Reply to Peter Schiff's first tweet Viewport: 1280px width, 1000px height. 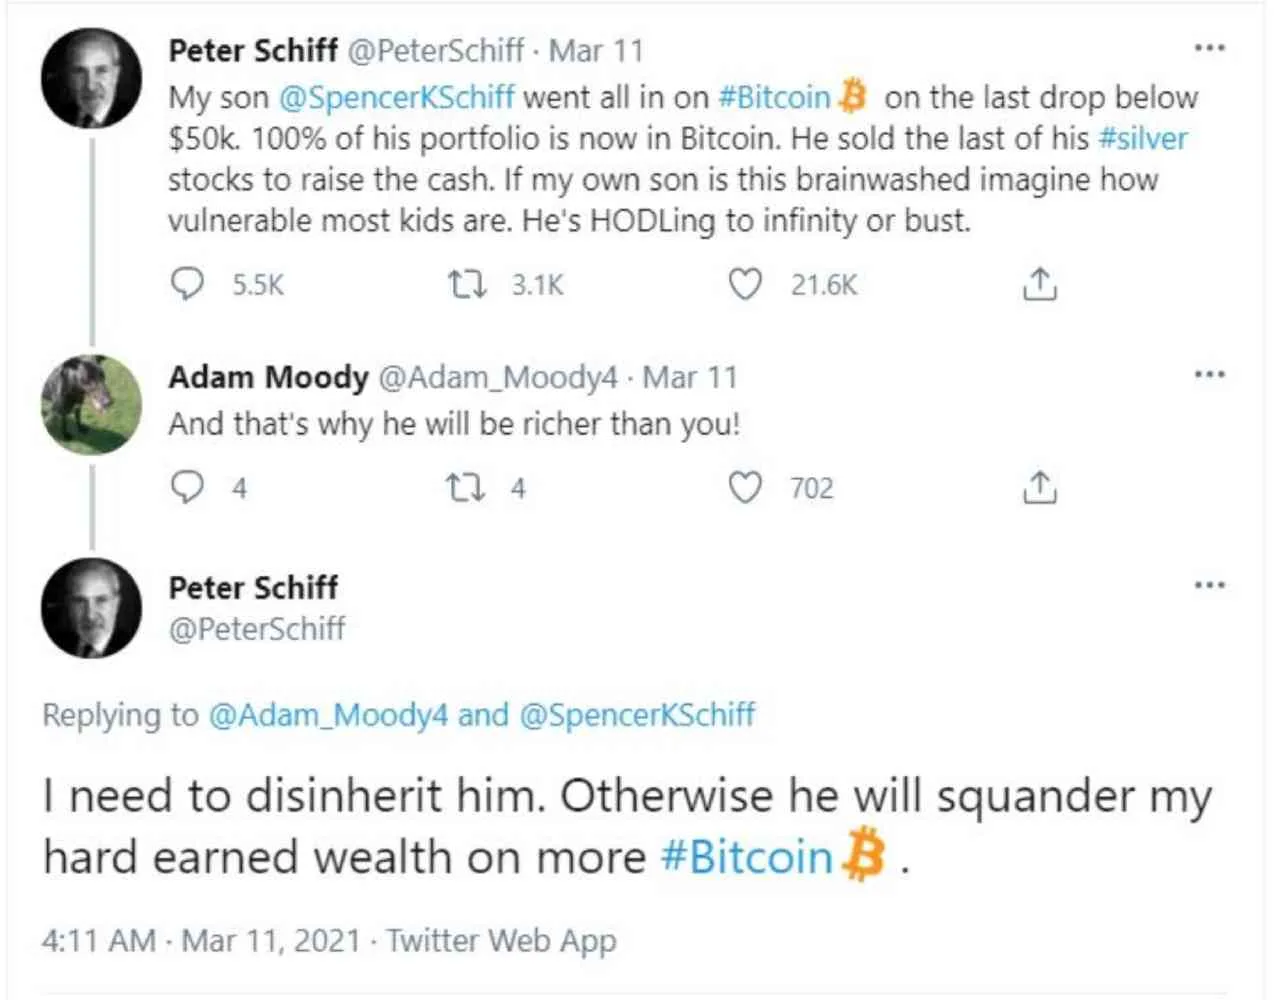(x=188, y=285)
